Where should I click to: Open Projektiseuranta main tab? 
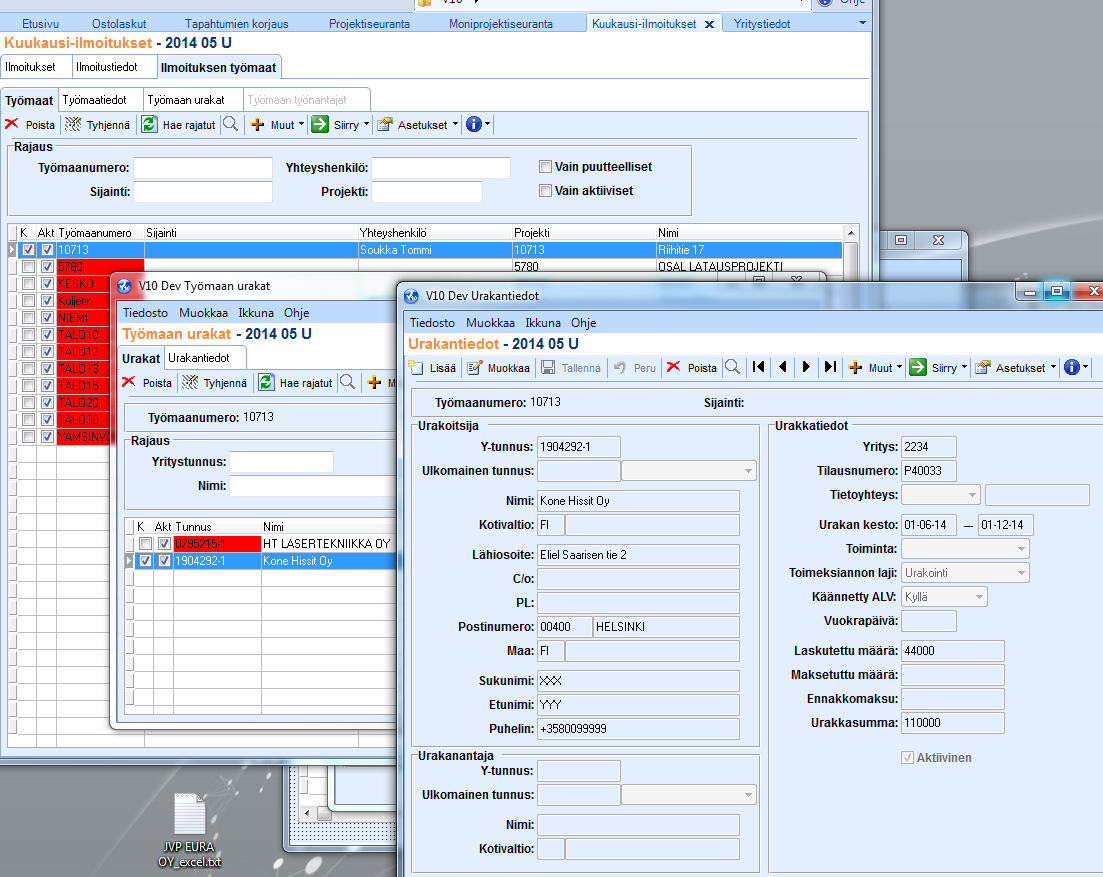coord(369,23)
